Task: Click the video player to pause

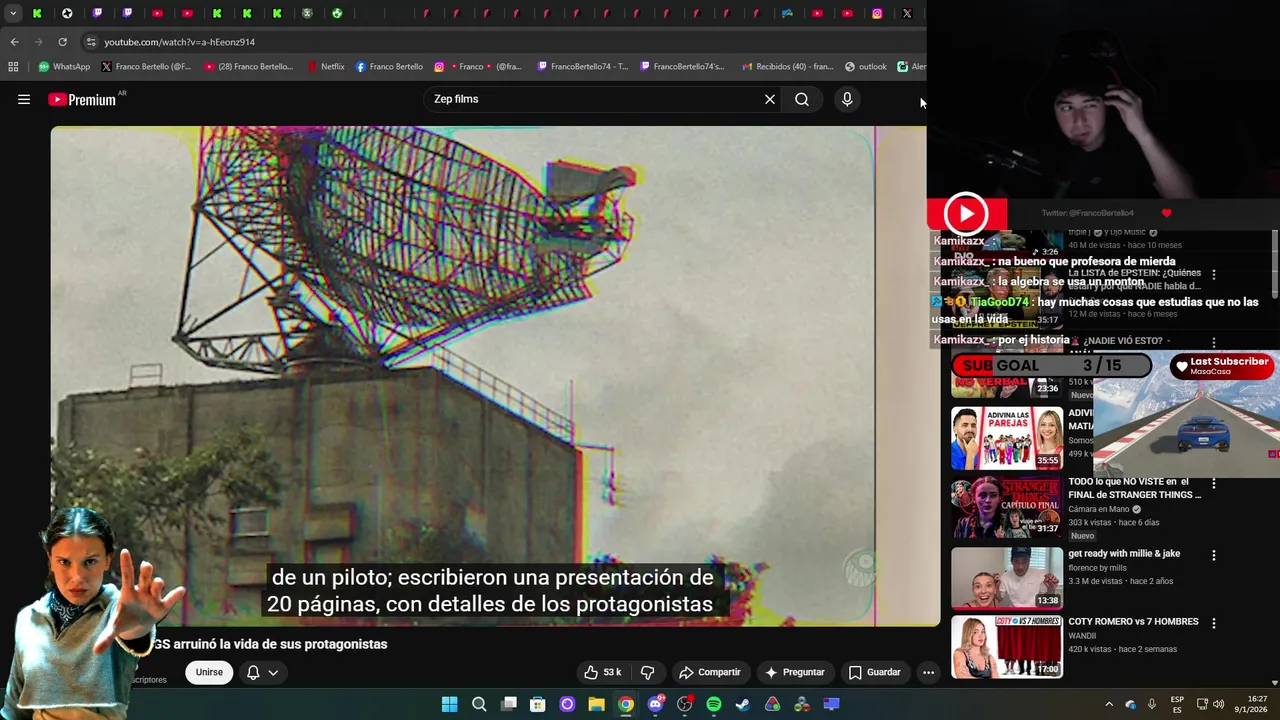Action: [x=495, y=376]
